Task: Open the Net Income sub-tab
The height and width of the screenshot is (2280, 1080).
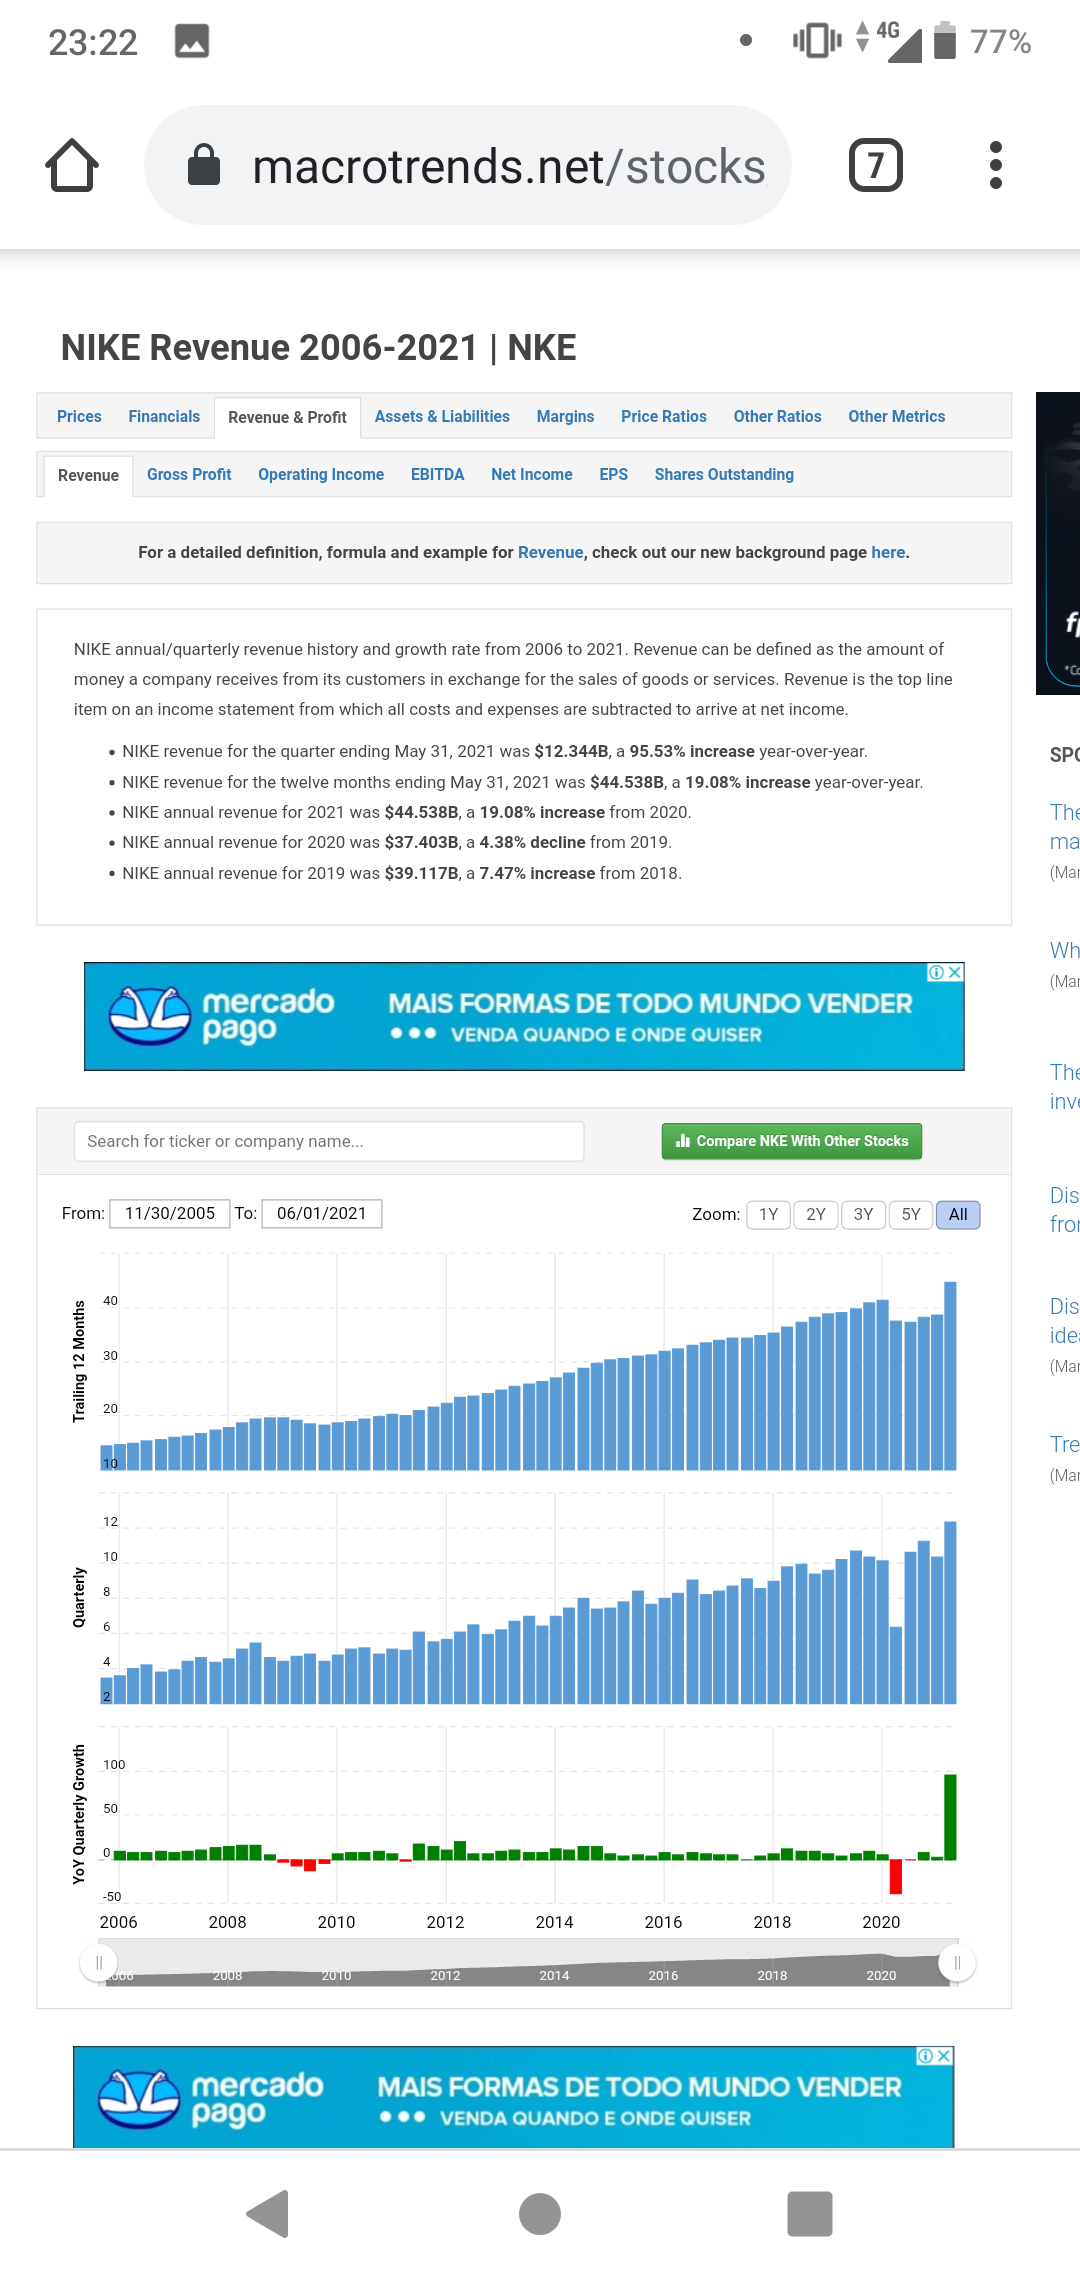Action: (x=532, y=474)
